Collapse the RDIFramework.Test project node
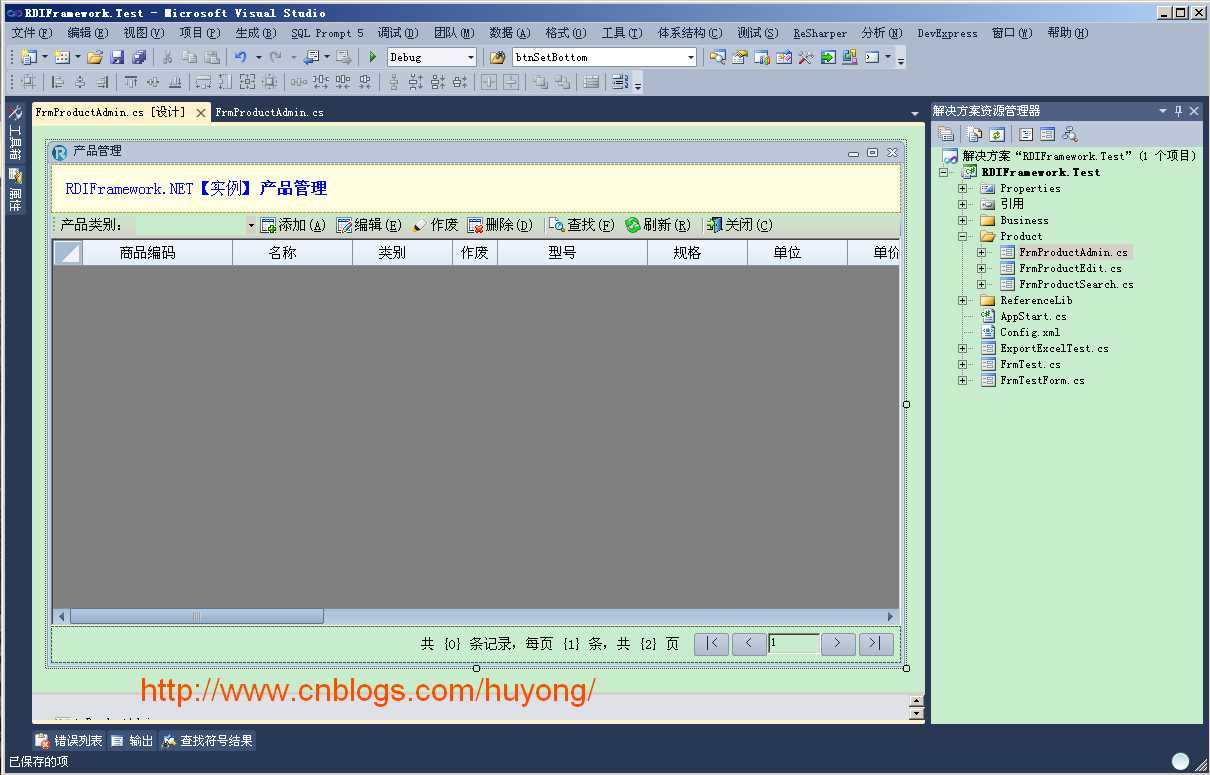 [x=943, y=173]
